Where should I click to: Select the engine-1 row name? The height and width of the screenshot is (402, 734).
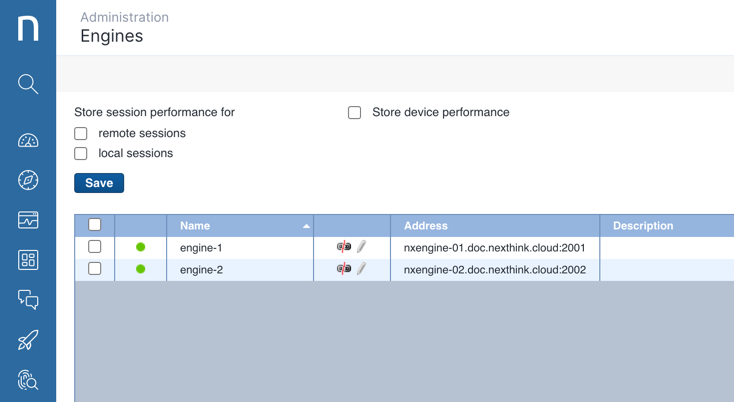(x=201, y=248)
